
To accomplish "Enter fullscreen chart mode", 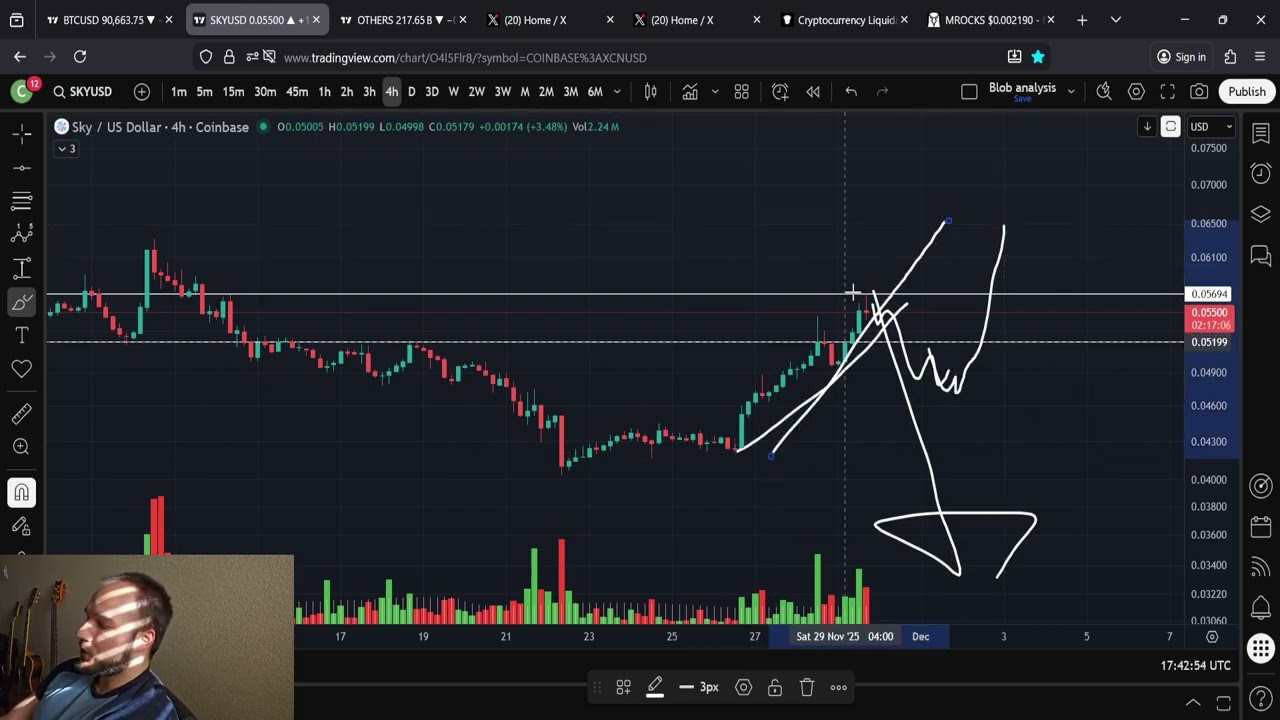I will coord(1167,92).
